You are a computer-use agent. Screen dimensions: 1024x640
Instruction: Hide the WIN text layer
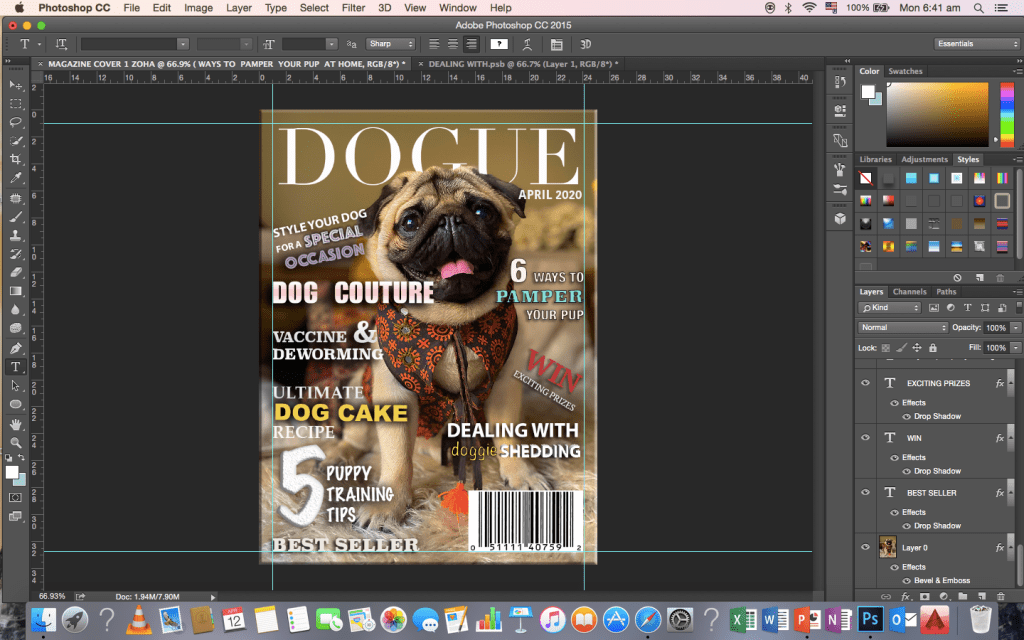(866, 438)
